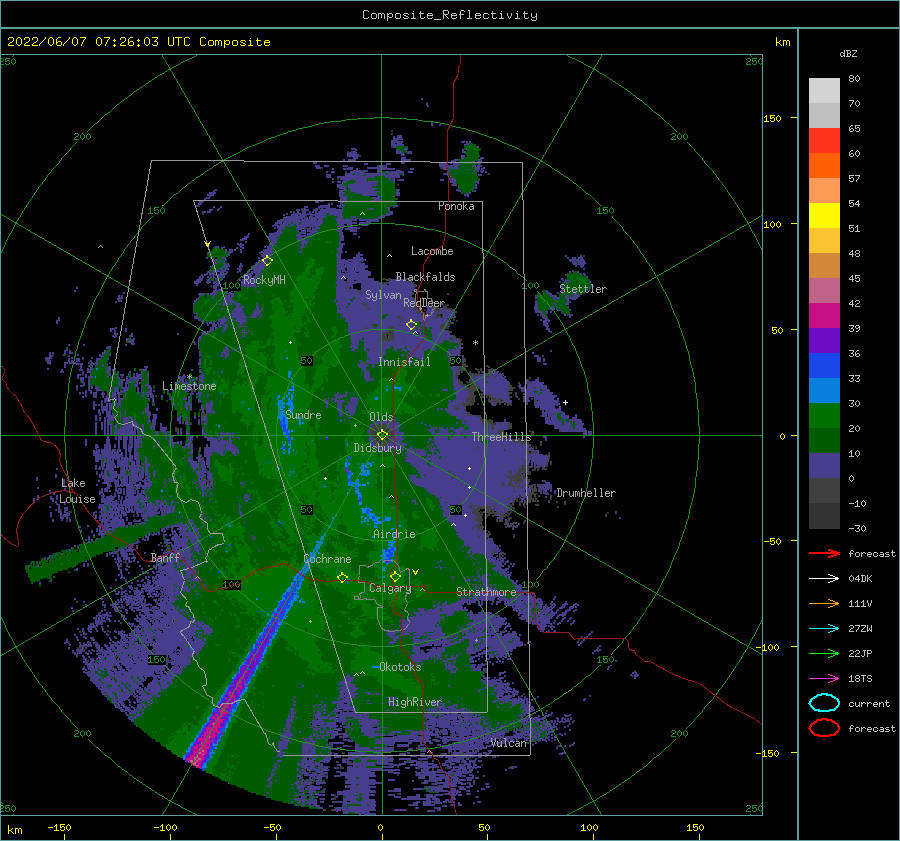
Task: Pick the red swatch in dBZ scale
Action: tap(824, 140)
